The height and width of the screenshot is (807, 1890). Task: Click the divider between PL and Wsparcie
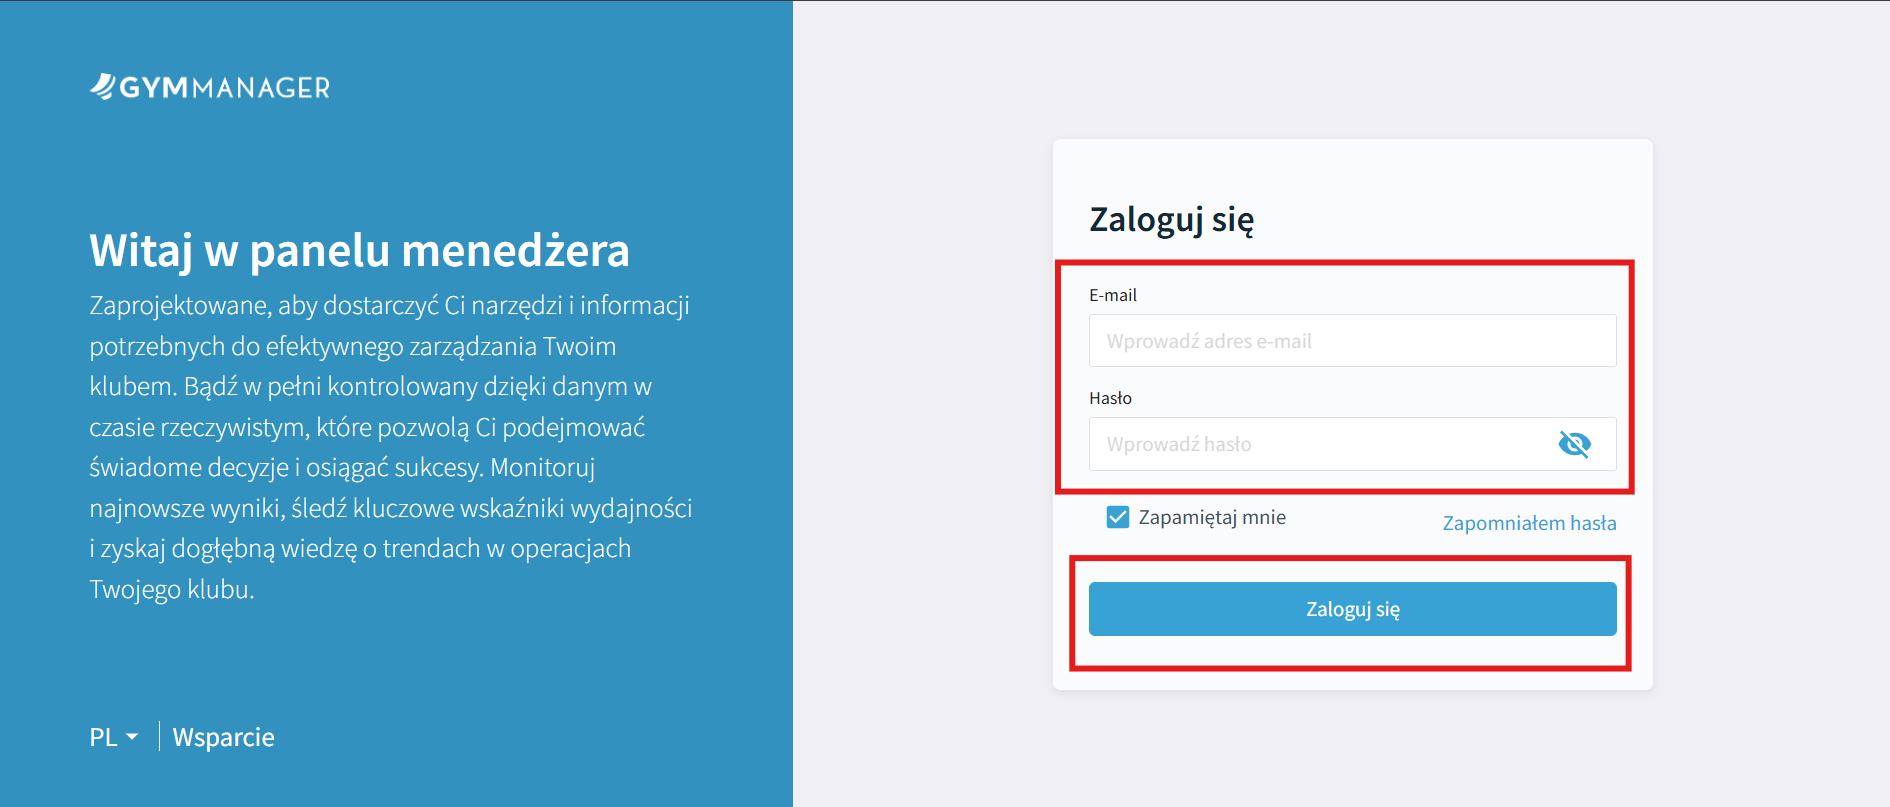coord(159,737)
